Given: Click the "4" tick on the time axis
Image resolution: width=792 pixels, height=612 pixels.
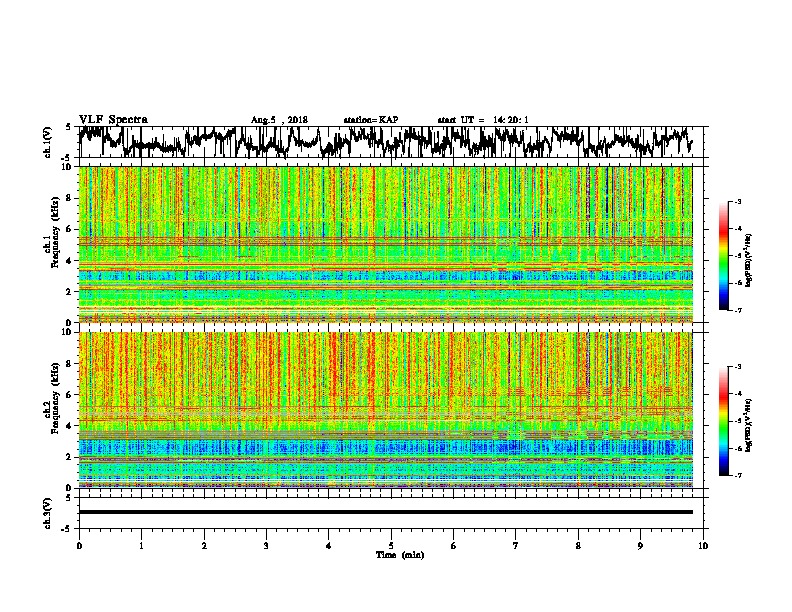Looking at the screenshot, I should (329, 546).
